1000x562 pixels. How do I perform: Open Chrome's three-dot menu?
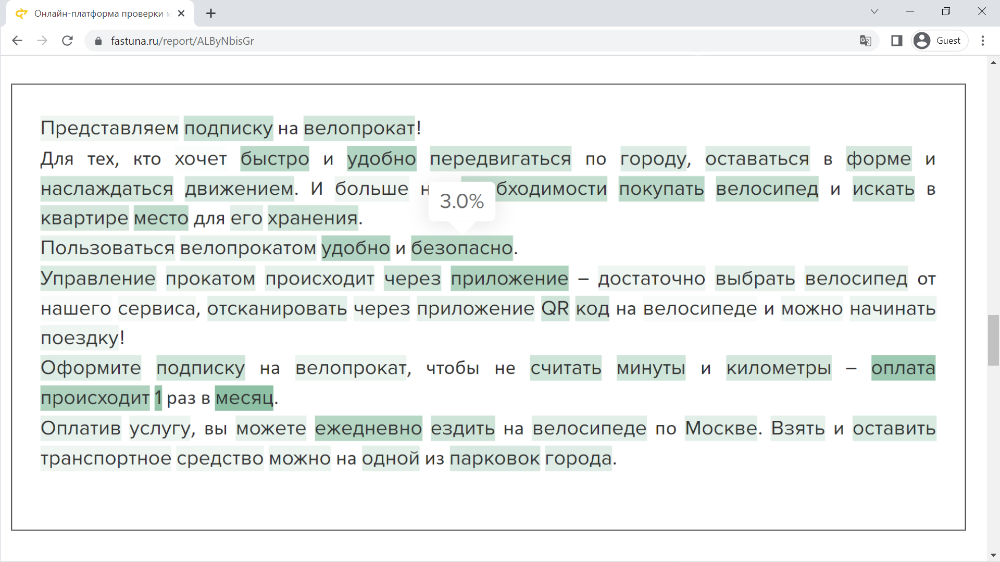coord(983,41)
